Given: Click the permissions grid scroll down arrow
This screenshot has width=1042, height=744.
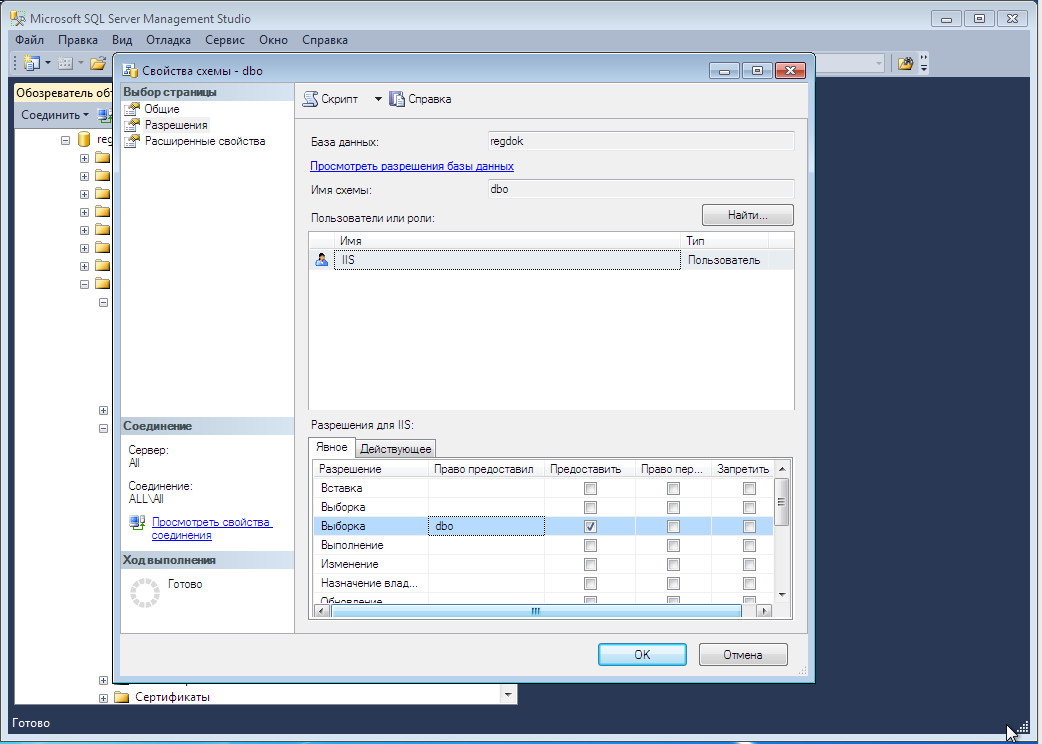Looking at the screenshot, I should (782, 595).
